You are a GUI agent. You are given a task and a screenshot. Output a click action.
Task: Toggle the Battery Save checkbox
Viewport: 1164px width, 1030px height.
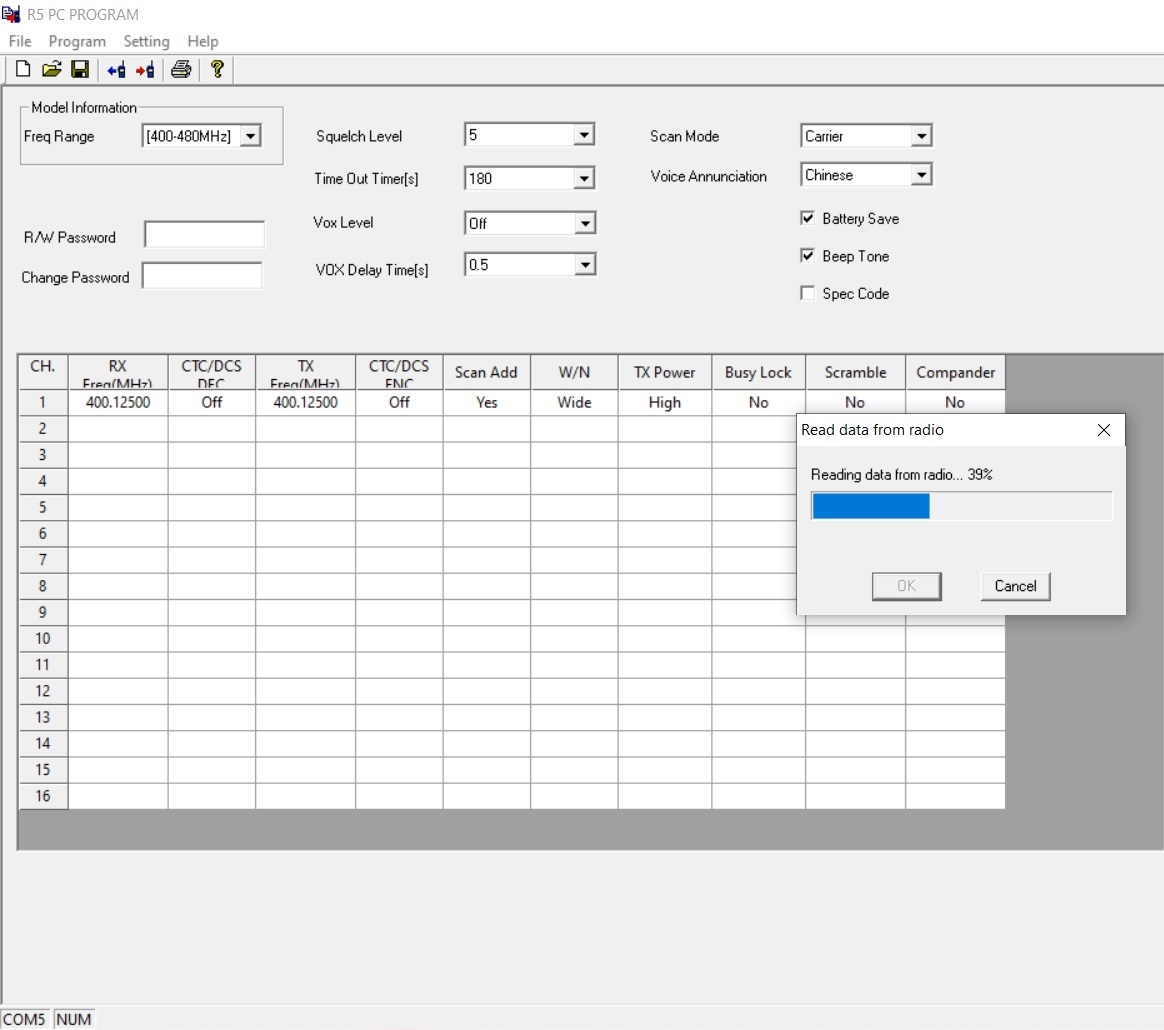pyautogui.click(x=808, y=218)
